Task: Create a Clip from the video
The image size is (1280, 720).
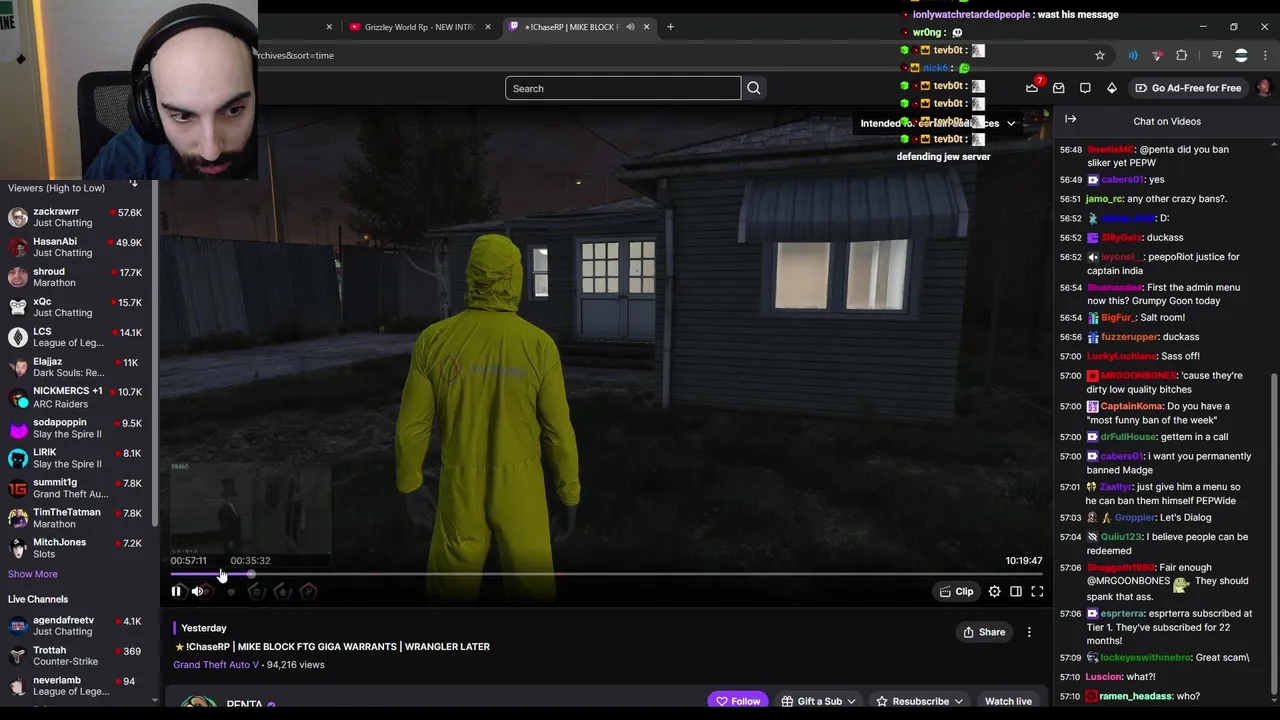Action: (956, 592)
